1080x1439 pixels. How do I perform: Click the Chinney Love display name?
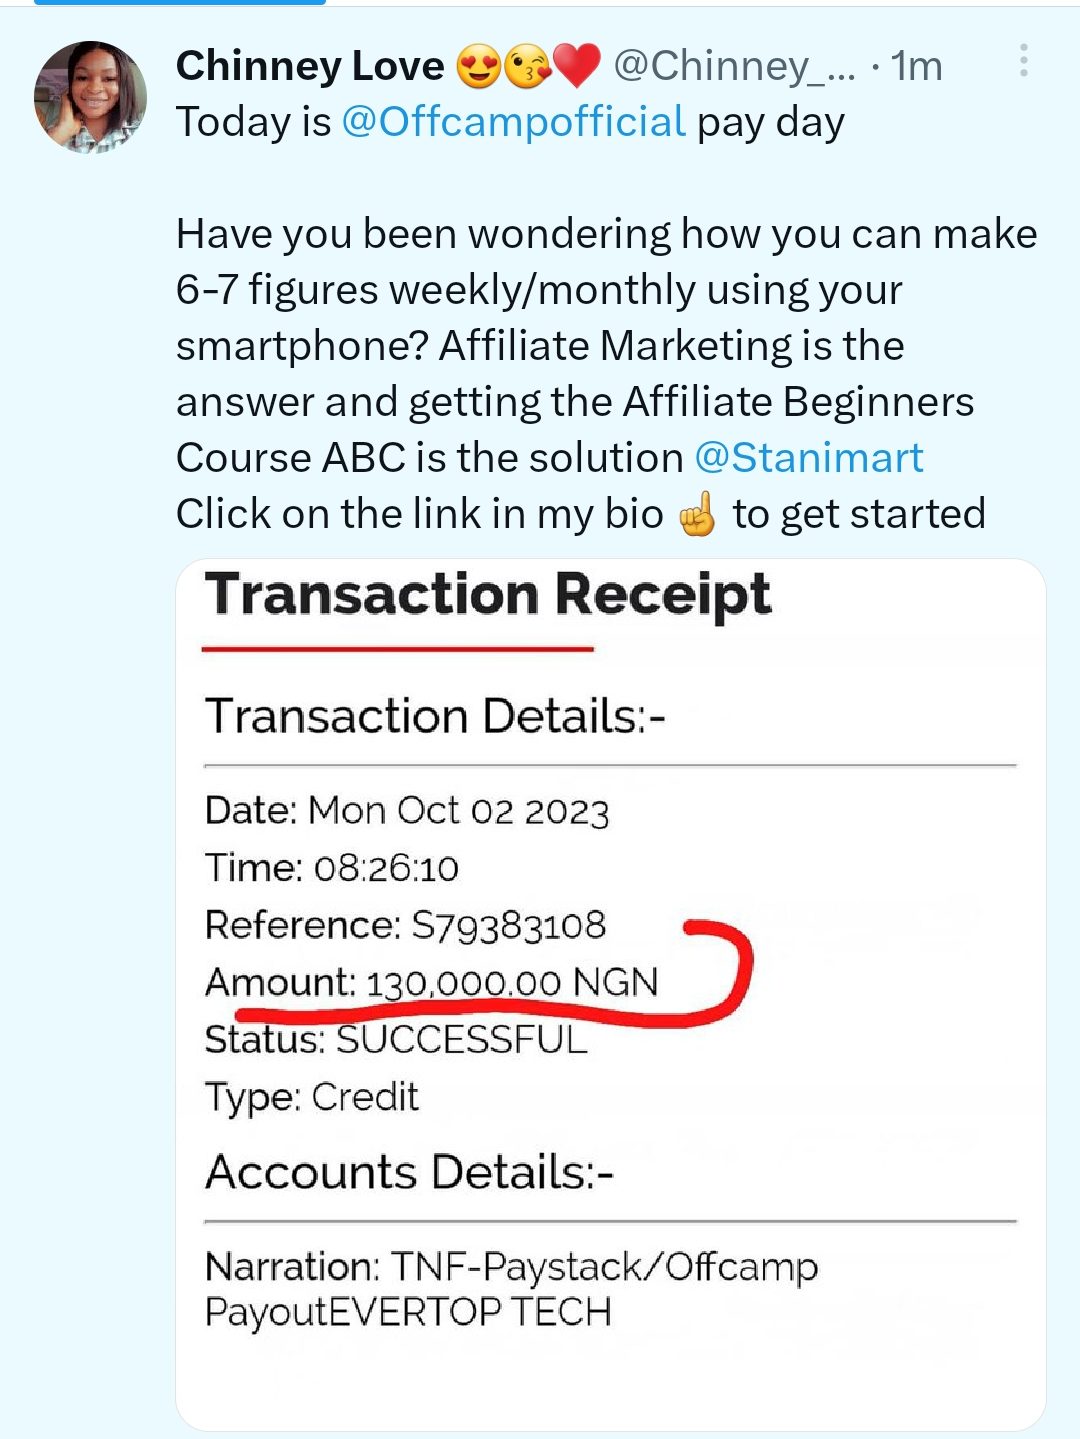pos(310,66)
